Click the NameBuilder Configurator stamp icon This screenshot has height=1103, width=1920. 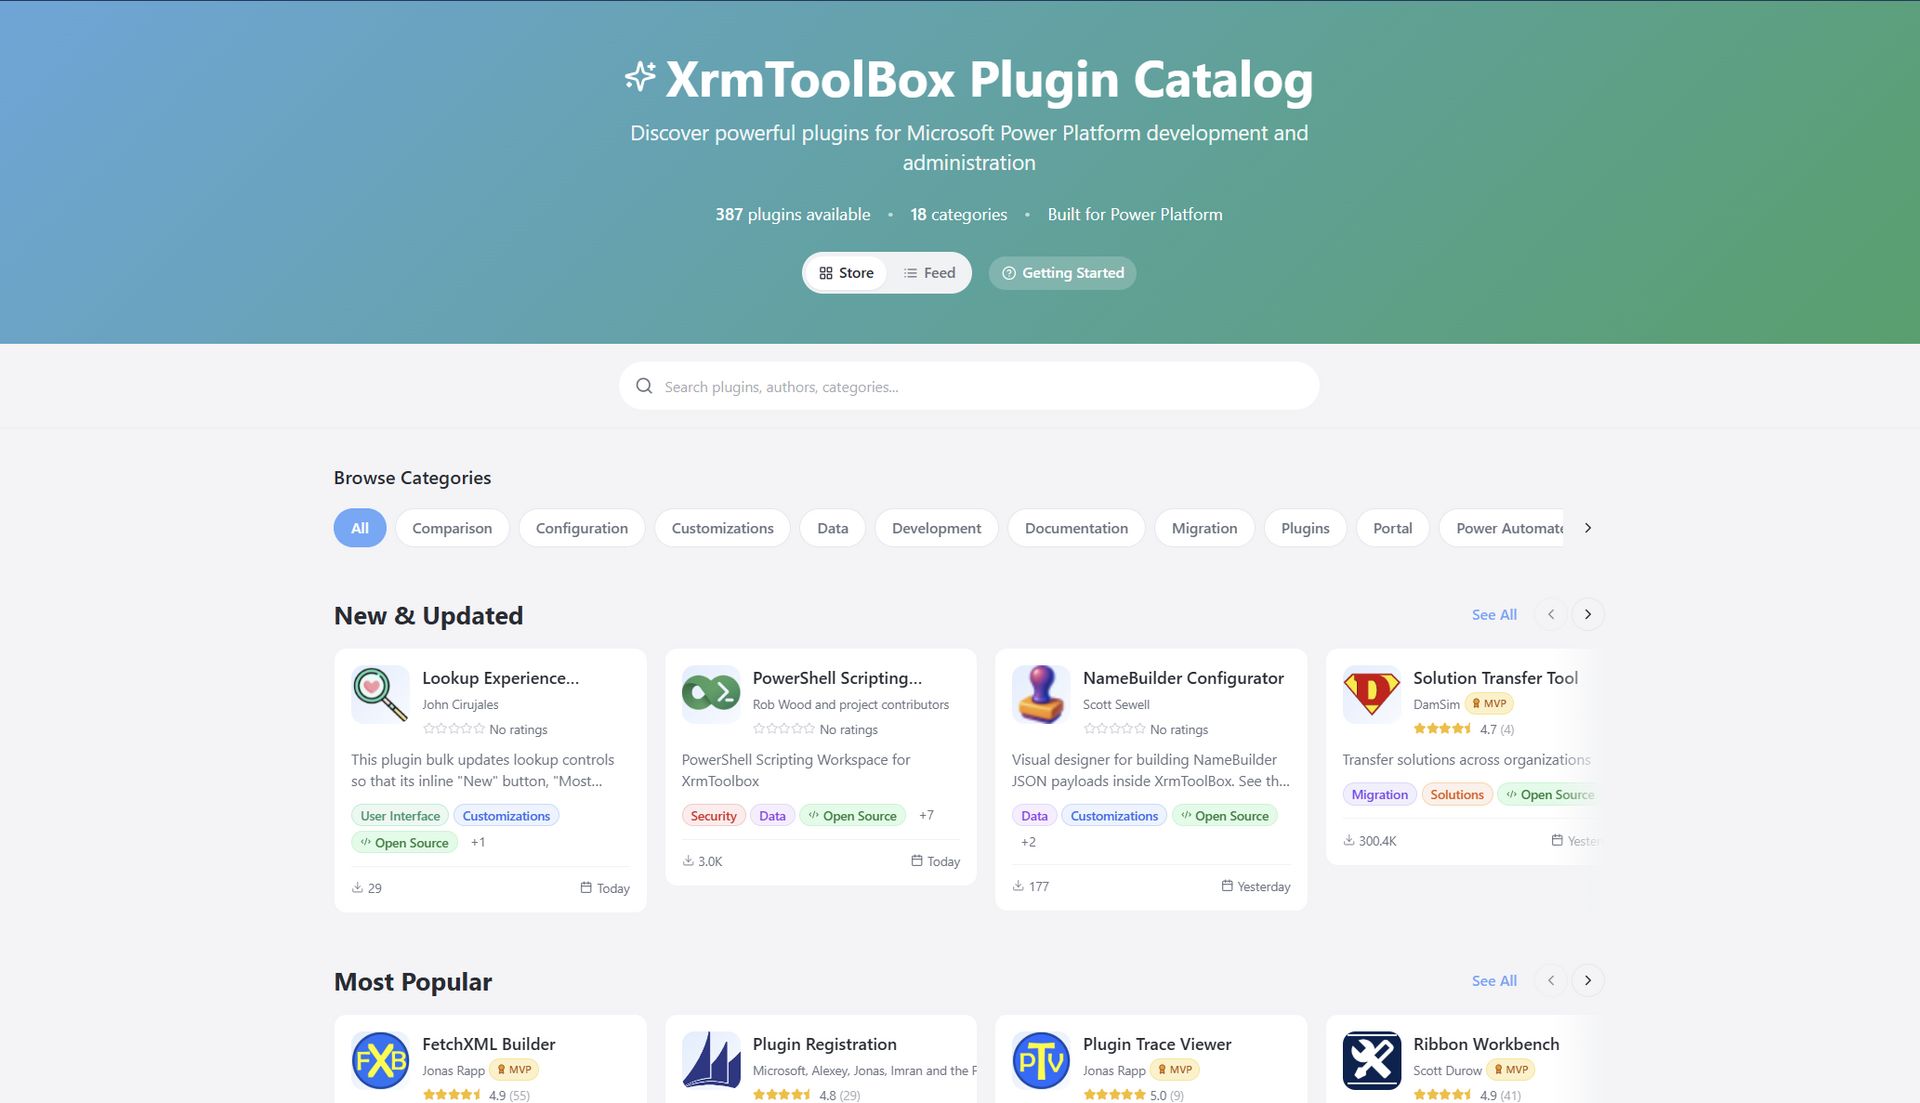point(1041,694)
